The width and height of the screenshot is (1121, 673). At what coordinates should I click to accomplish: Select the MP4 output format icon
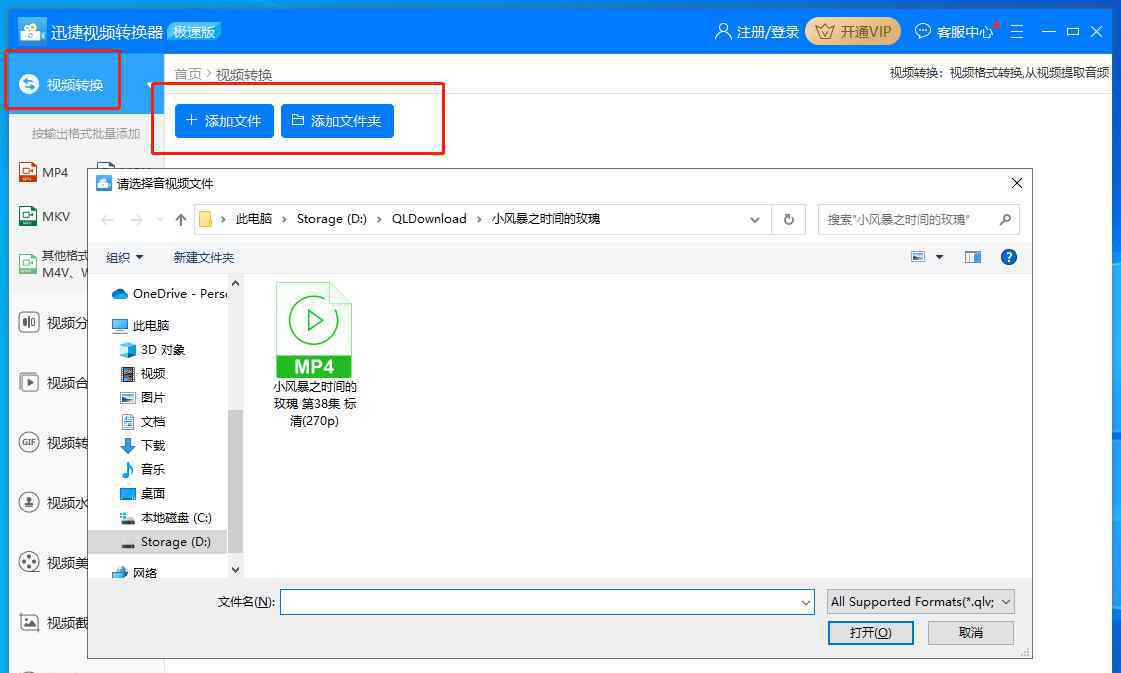tap(28, 172)
